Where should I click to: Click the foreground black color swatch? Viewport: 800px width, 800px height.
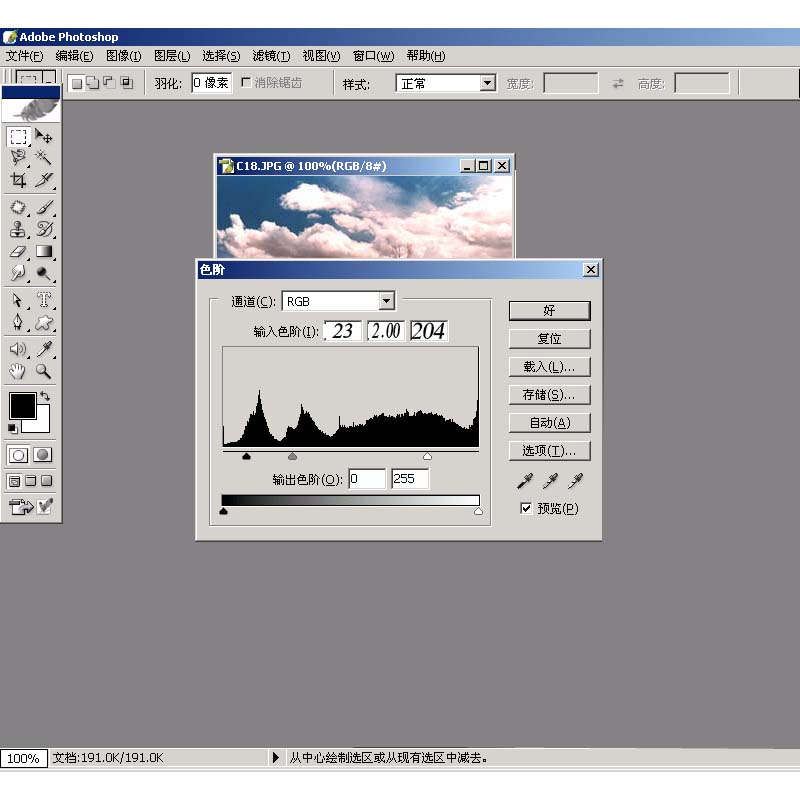pos(22,406)
